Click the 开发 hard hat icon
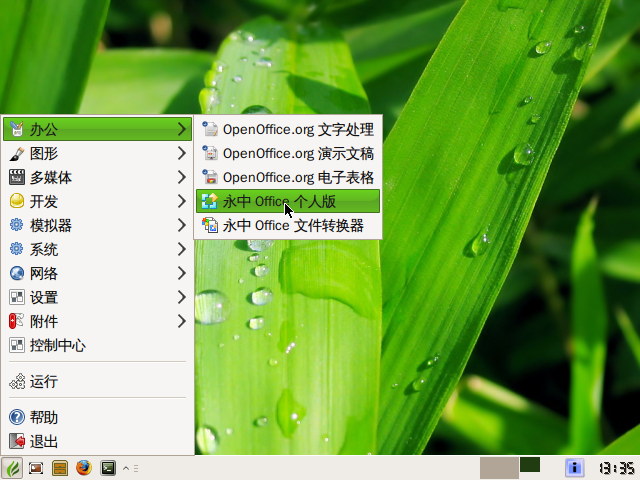 [x=17, y=201]
